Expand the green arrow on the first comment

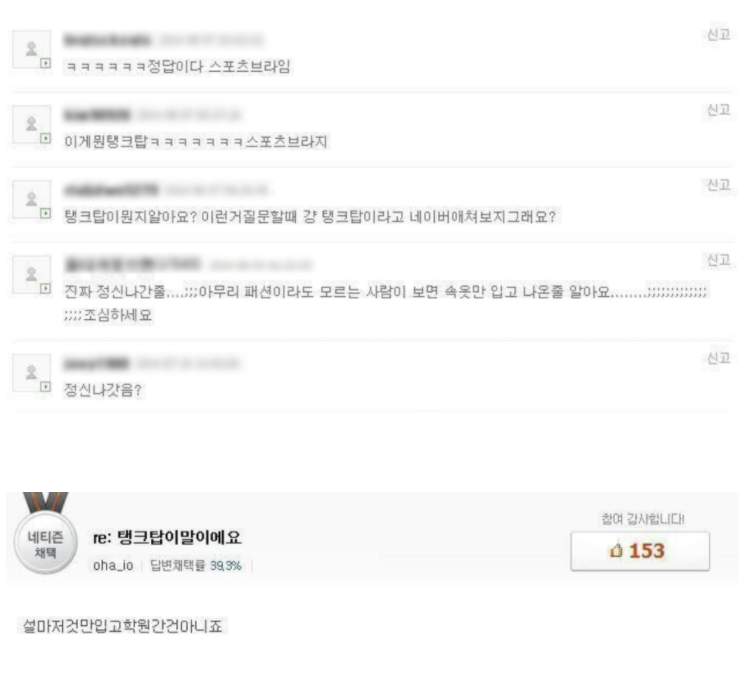pos(45,63)
